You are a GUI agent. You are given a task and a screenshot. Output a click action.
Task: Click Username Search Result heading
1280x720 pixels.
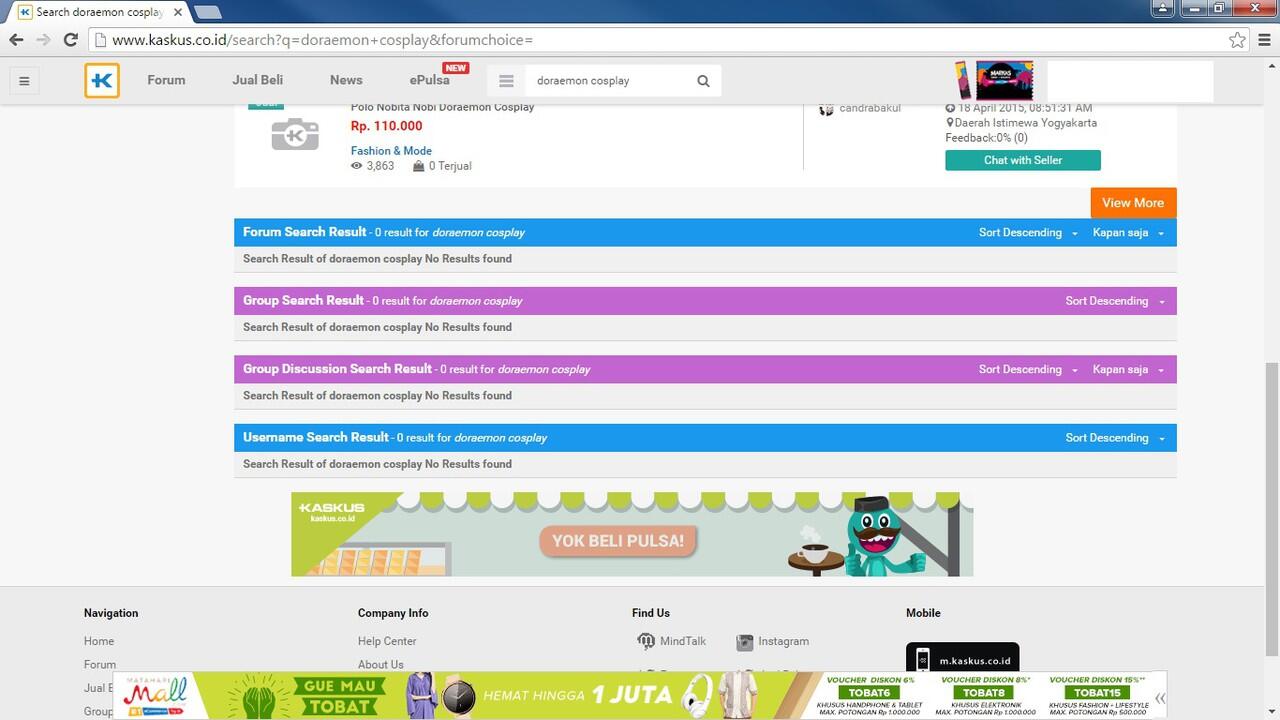(315, 437)
